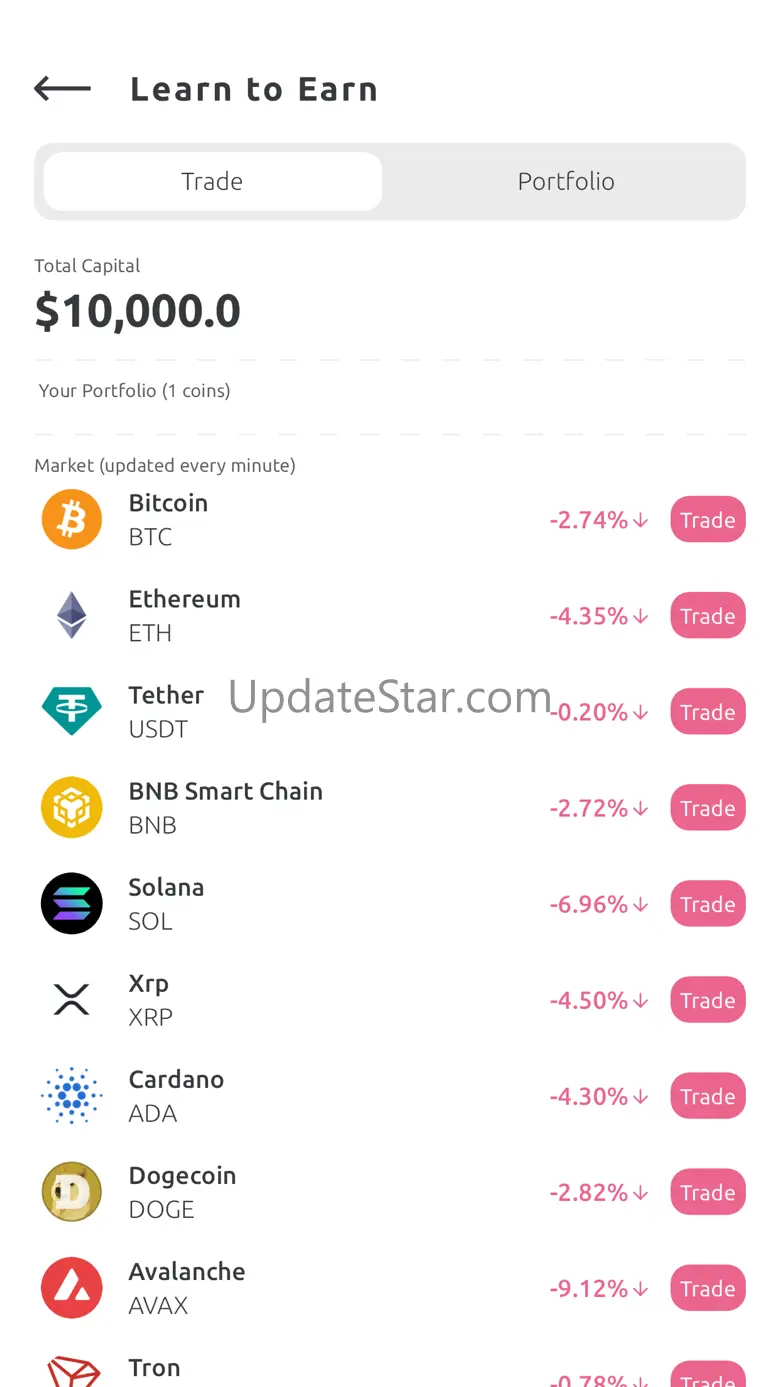Click the BNB Smart Chain logo
Screen dimensions: 780x1387
[72, 807]
